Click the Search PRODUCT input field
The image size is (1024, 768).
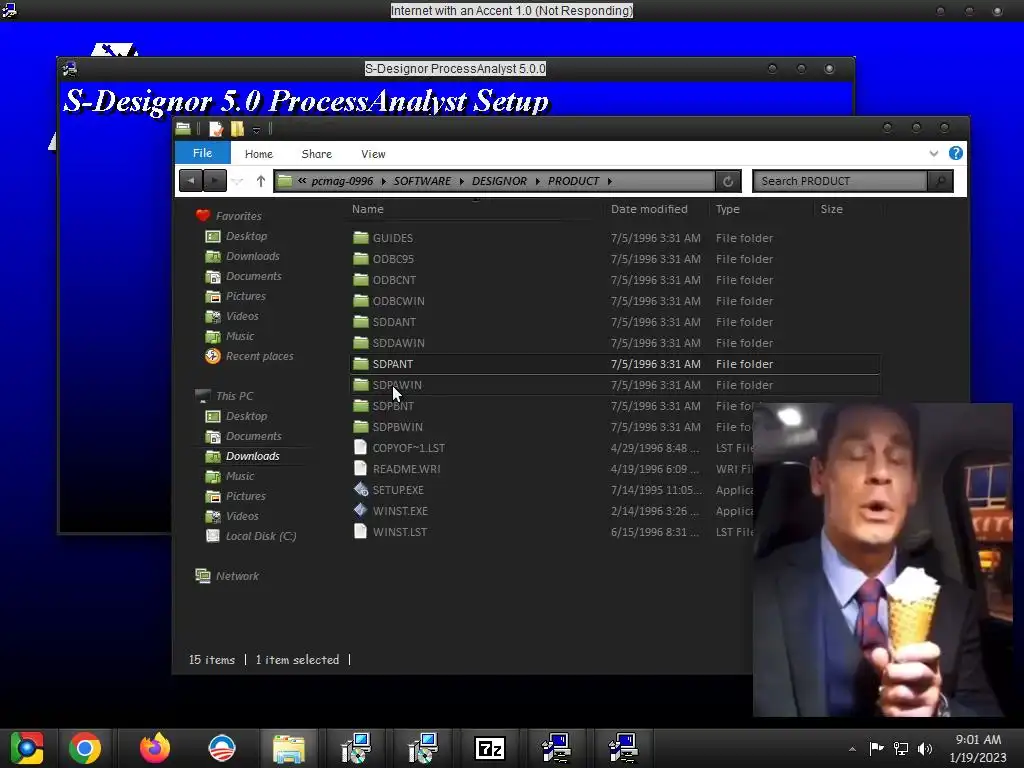point(840,181)
